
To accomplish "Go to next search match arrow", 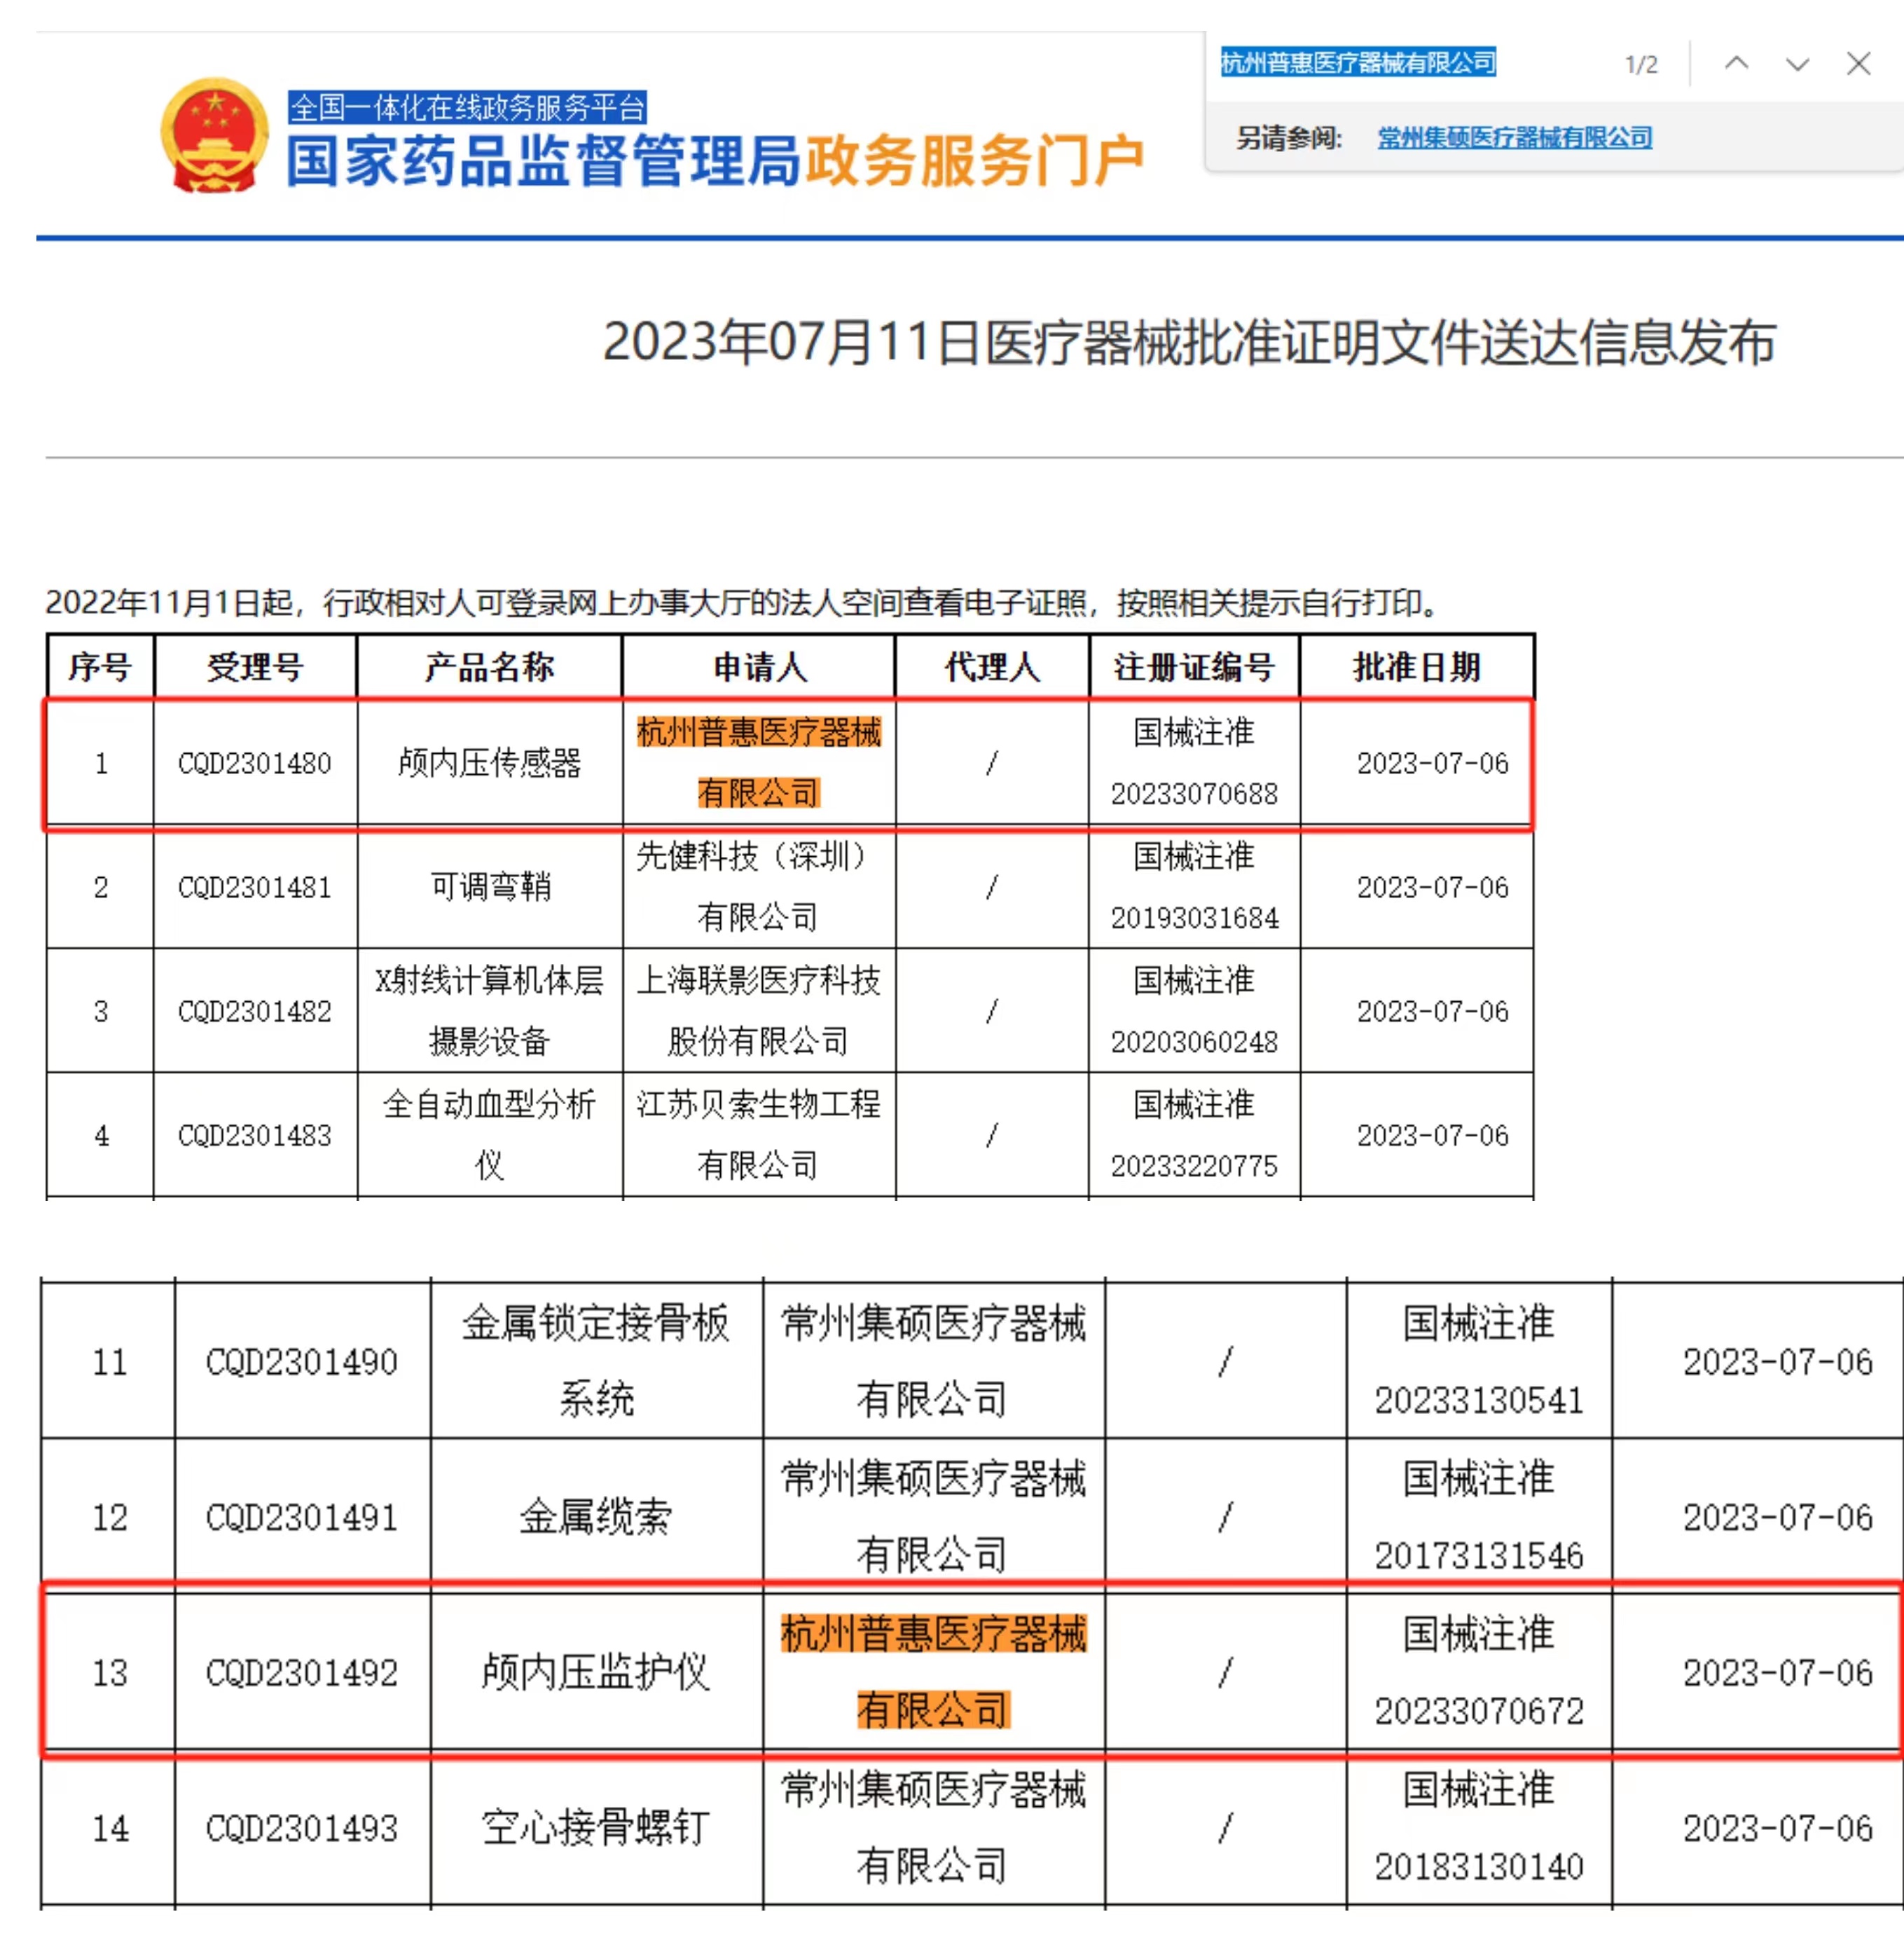I will [x=1797, y=64].
